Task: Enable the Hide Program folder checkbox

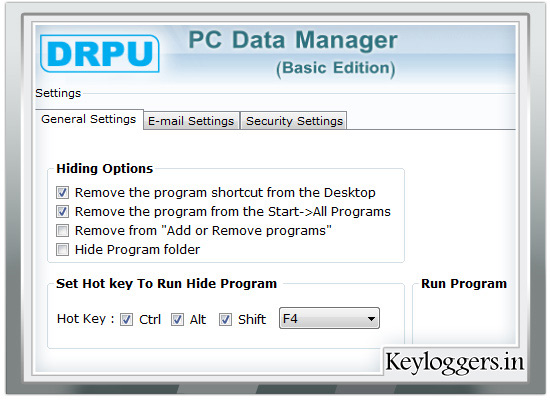Action: (62, 249)
